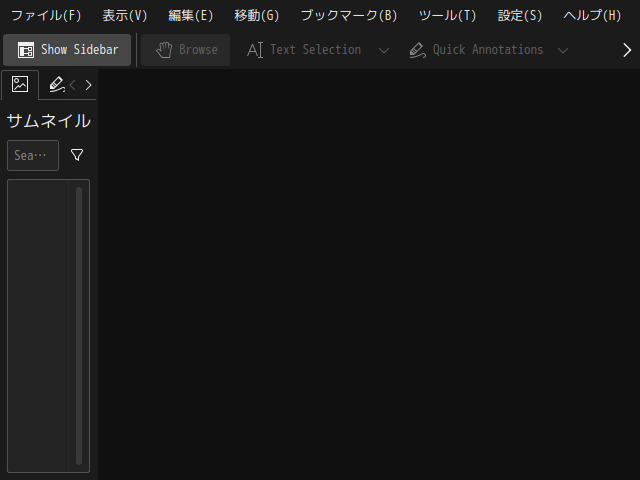Open the ツール(T) menu
This screenshot has height=480, width=640.
point(447,16)
